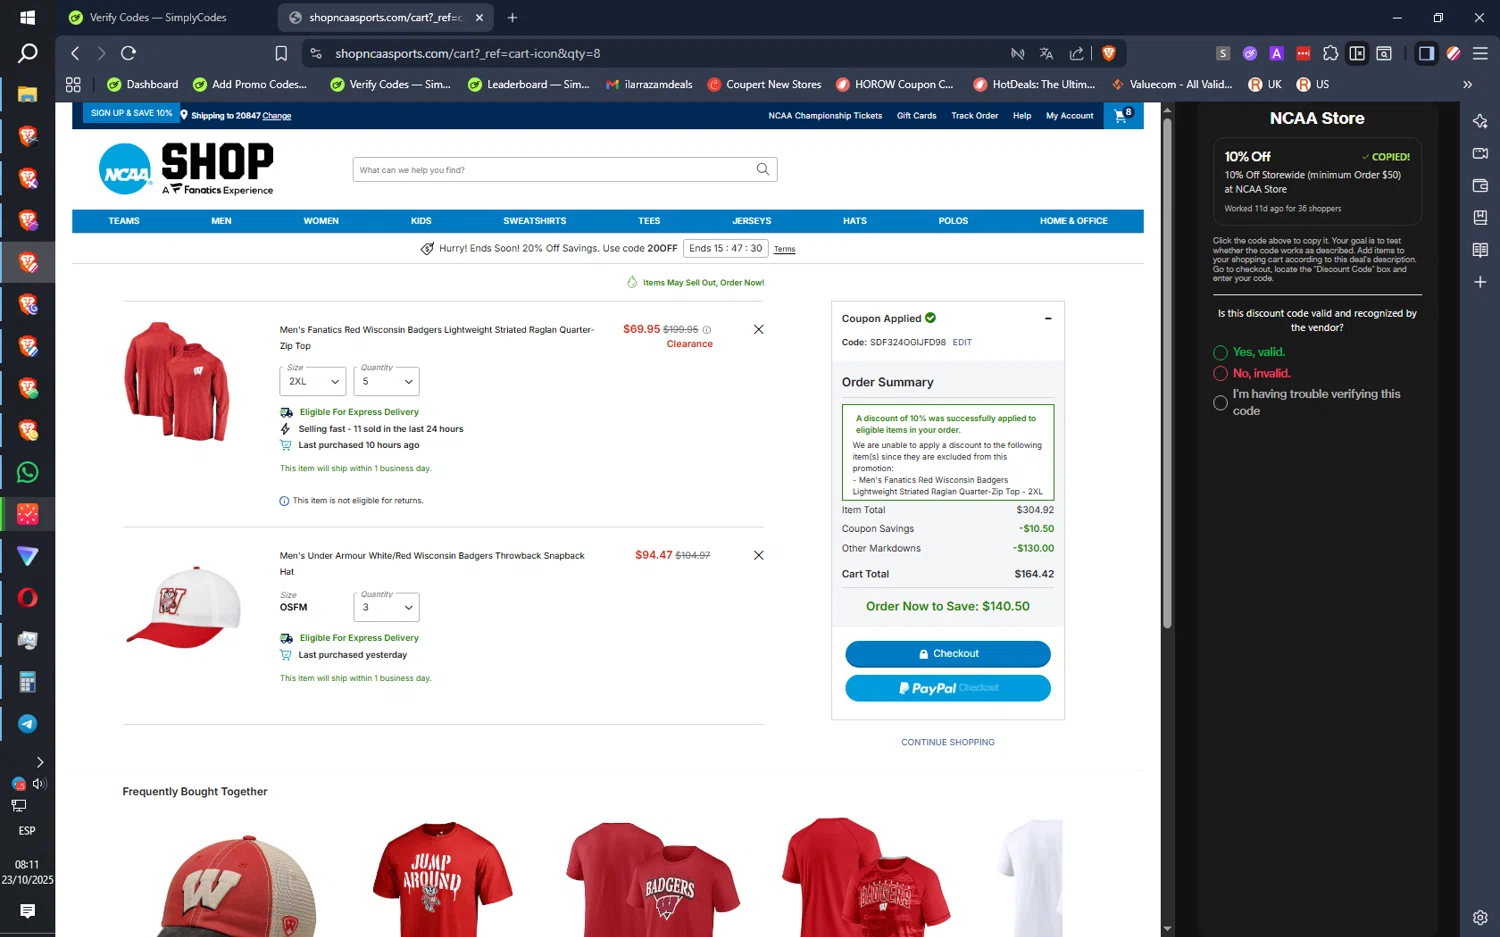Screen dimensions: 1500x937
Task: Click the red Quarter-Zip Top thumbnail
Action: (x=177, y=381)
